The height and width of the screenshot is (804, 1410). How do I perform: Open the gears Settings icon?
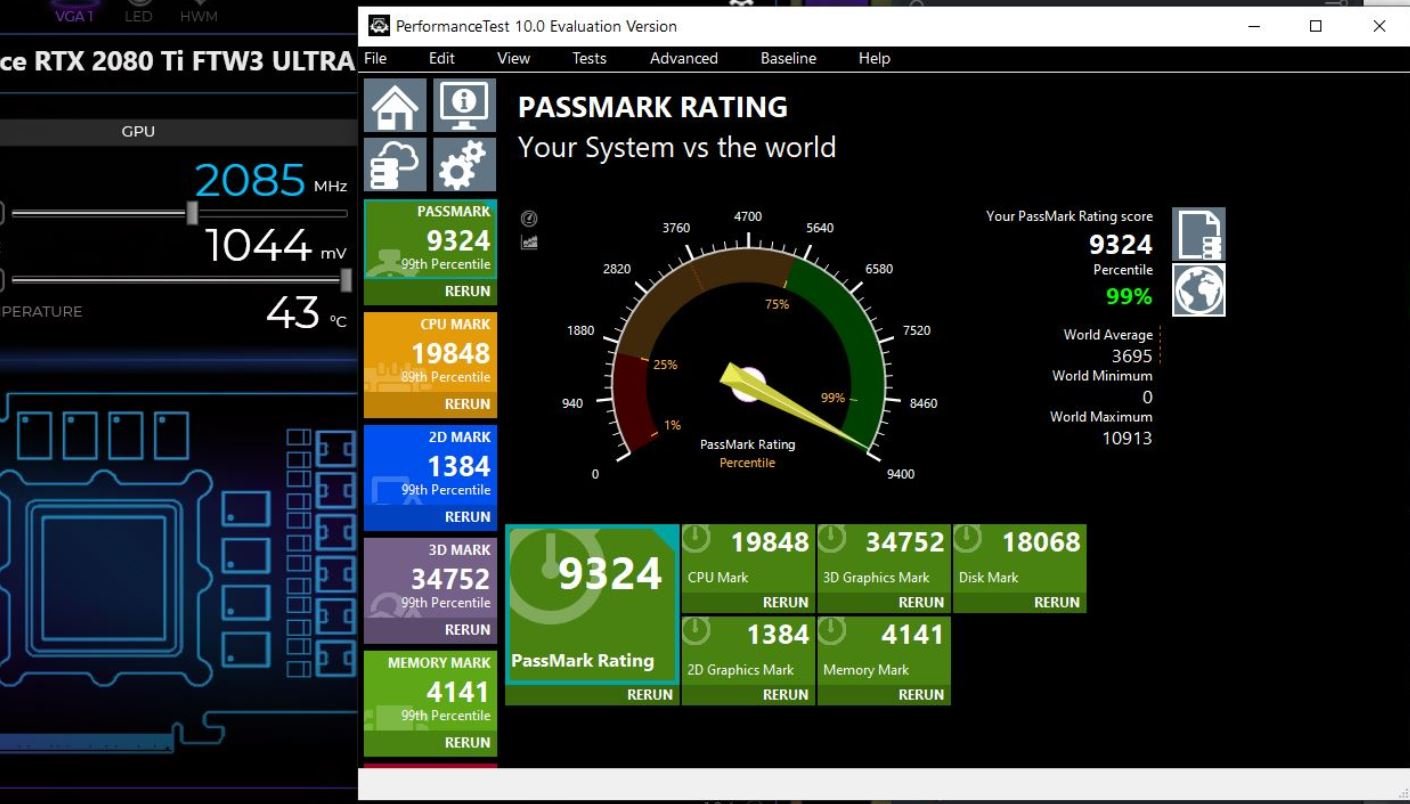(465, 165)
